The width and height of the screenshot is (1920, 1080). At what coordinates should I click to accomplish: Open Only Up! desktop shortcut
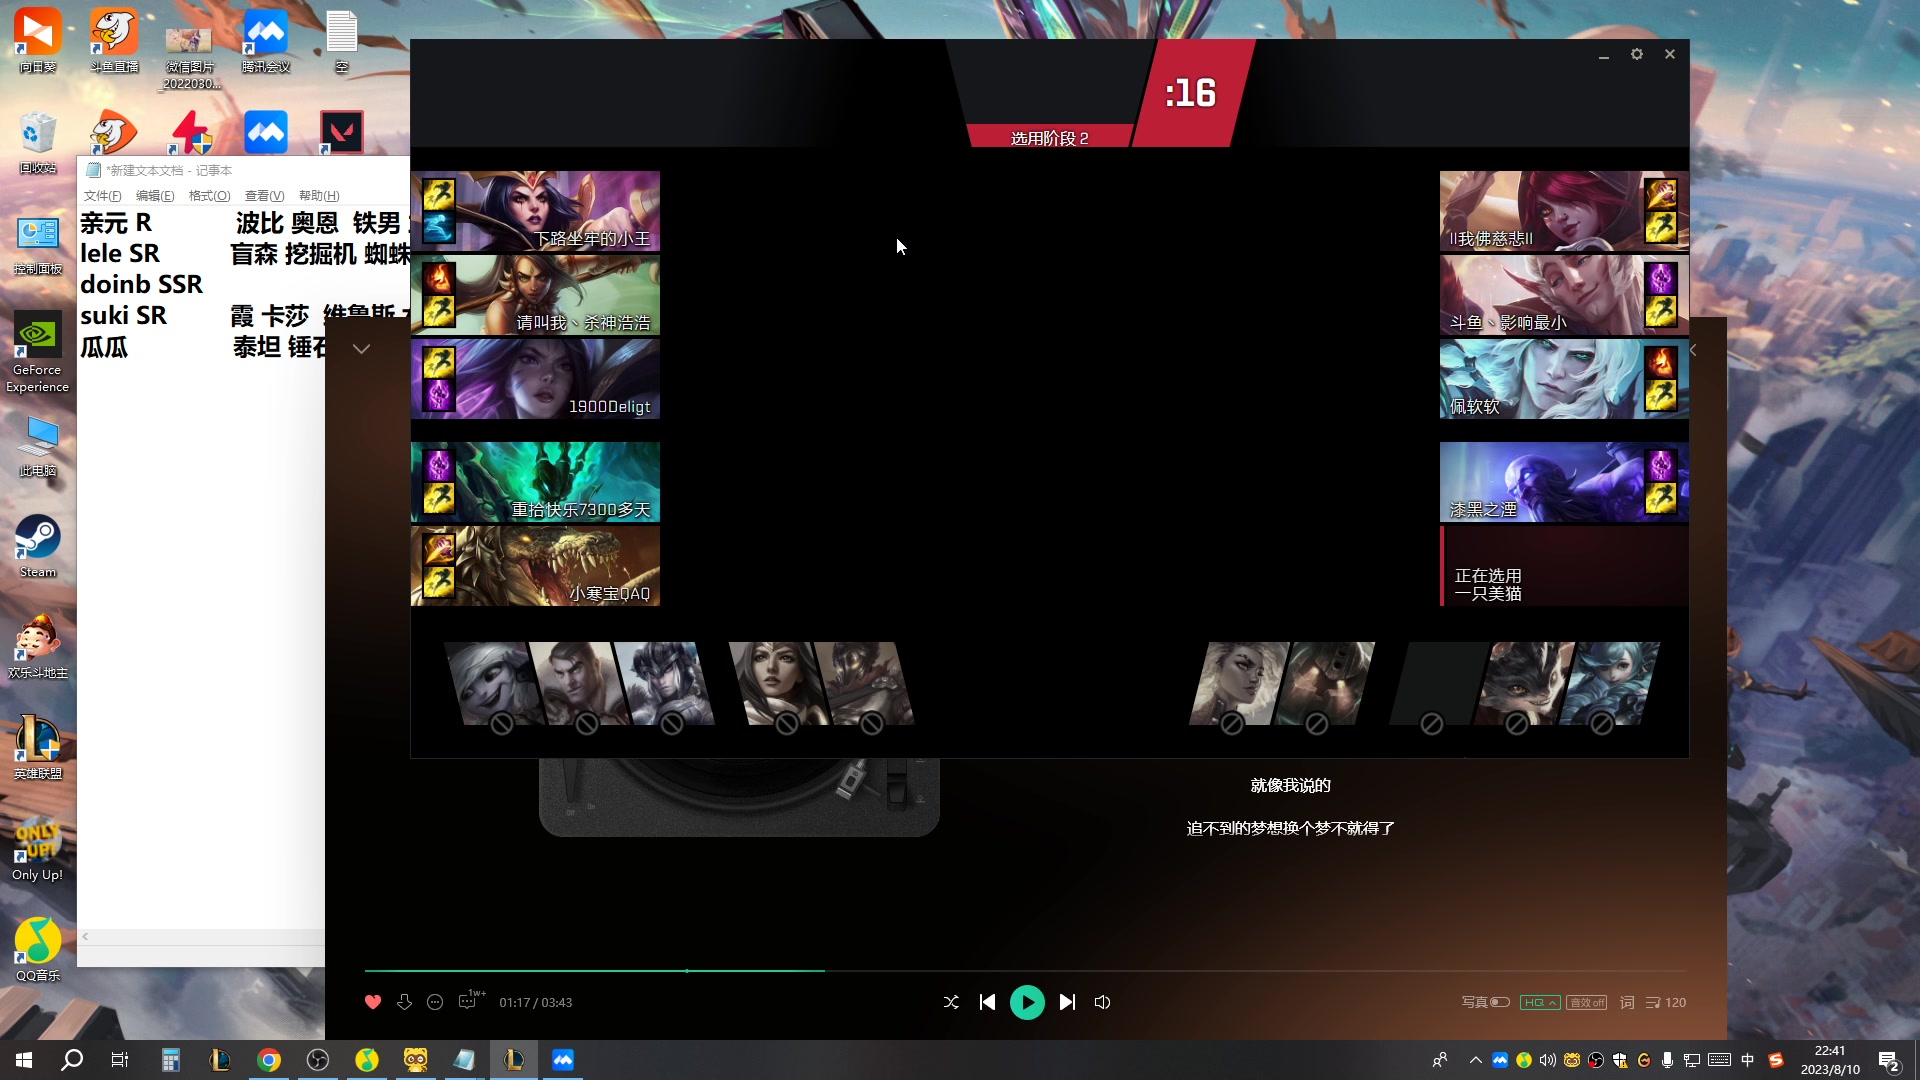tap(38, 848)
